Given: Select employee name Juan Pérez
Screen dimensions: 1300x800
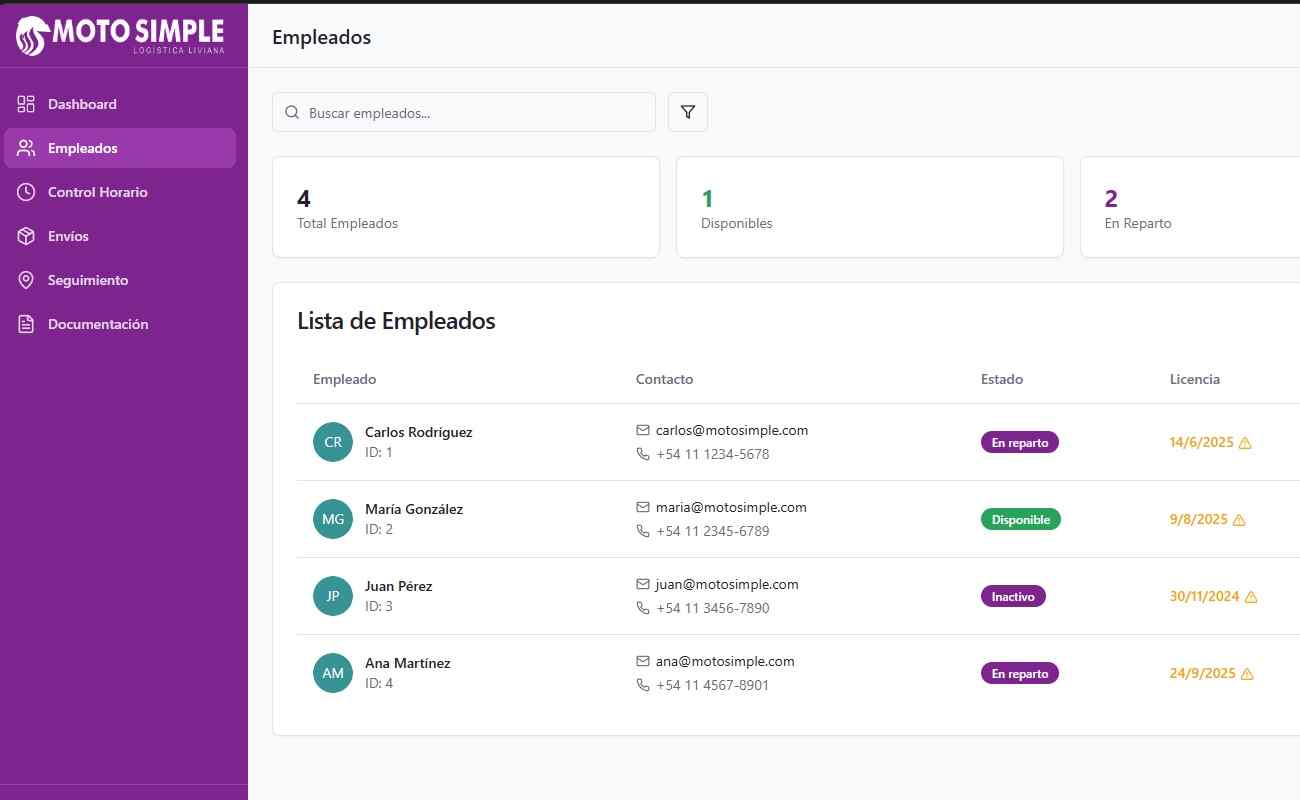Looking at the screenshot, I should point(399,586).
